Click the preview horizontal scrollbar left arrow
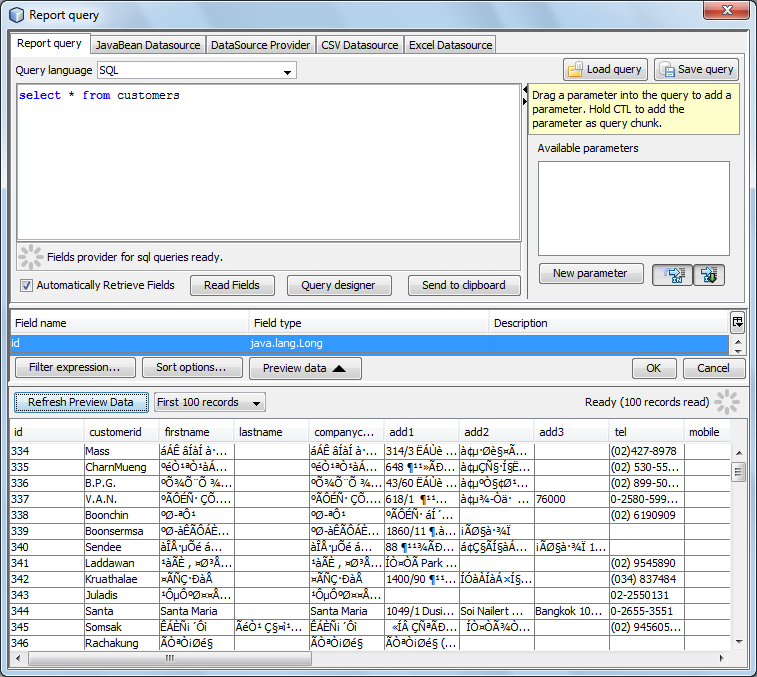 pyautogui.click(x=18, y=659)
